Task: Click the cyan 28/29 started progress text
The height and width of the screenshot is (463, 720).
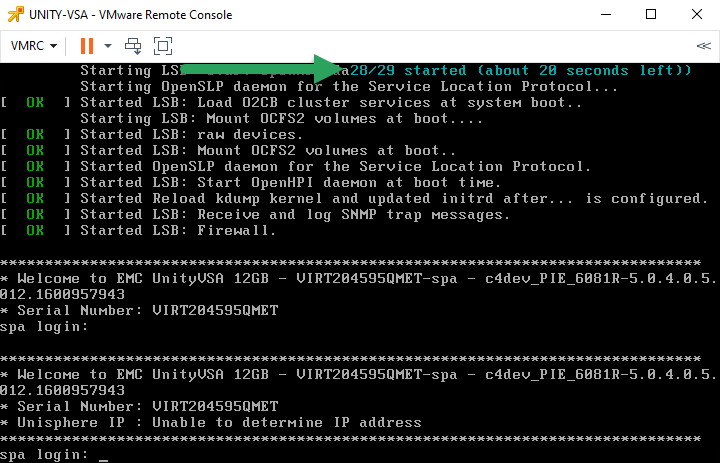Action: pyautogui.click(x=520, y=70)
